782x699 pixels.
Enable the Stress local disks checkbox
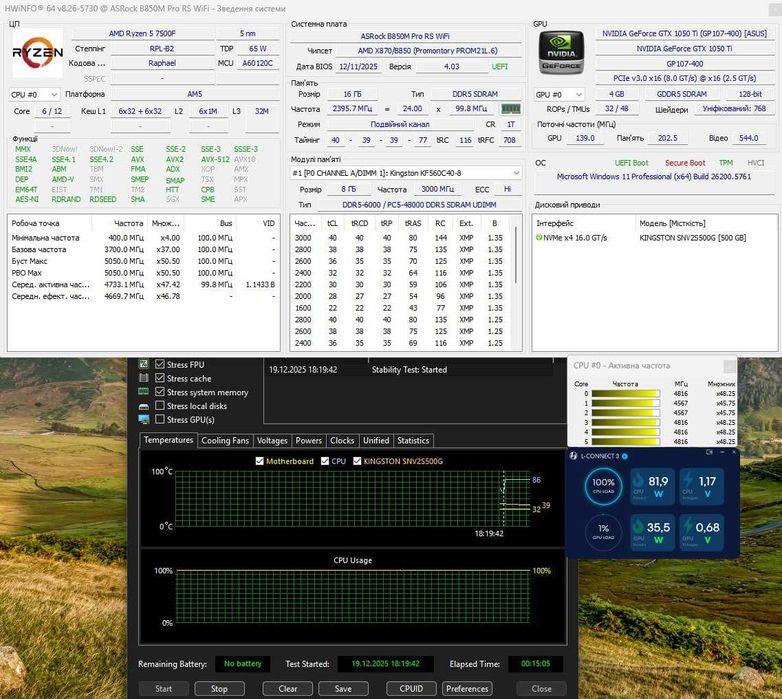(160, 405)
